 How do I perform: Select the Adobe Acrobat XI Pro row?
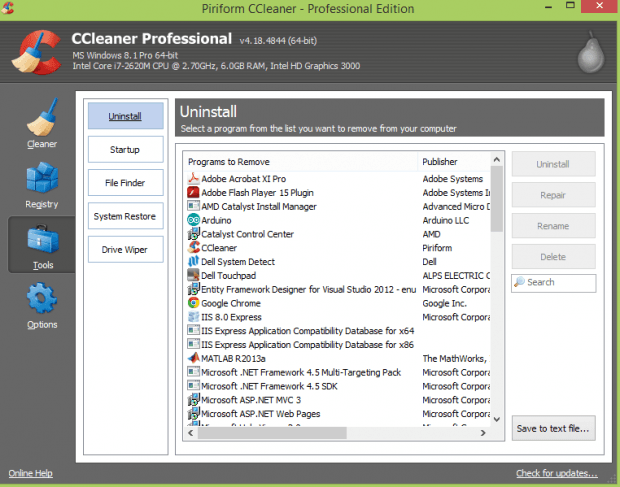click(x=338, y=179)
